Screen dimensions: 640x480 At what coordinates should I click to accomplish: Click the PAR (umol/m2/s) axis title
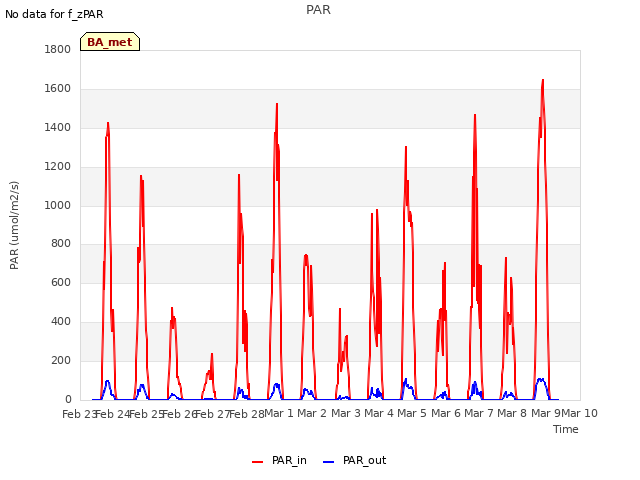point(14,225)
